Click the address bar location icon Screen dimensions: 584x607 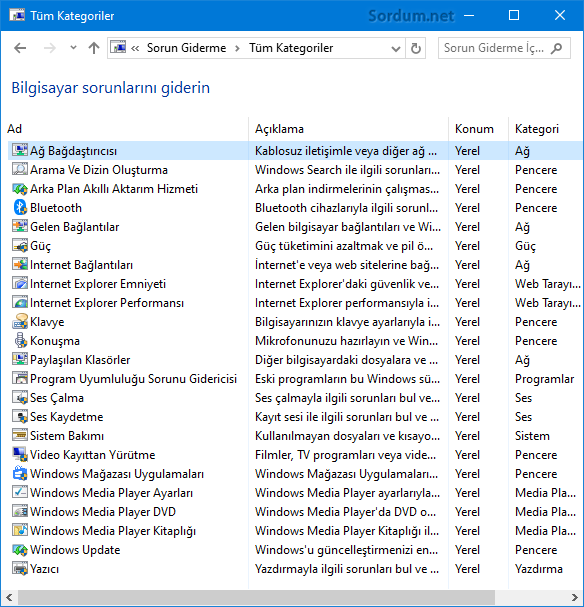(x=118, y=48)
